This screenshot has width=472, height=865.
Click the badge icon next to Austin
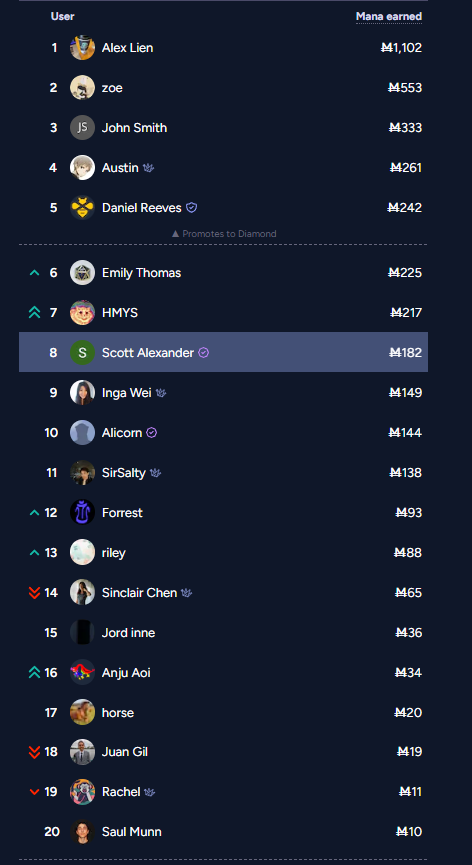148,168
